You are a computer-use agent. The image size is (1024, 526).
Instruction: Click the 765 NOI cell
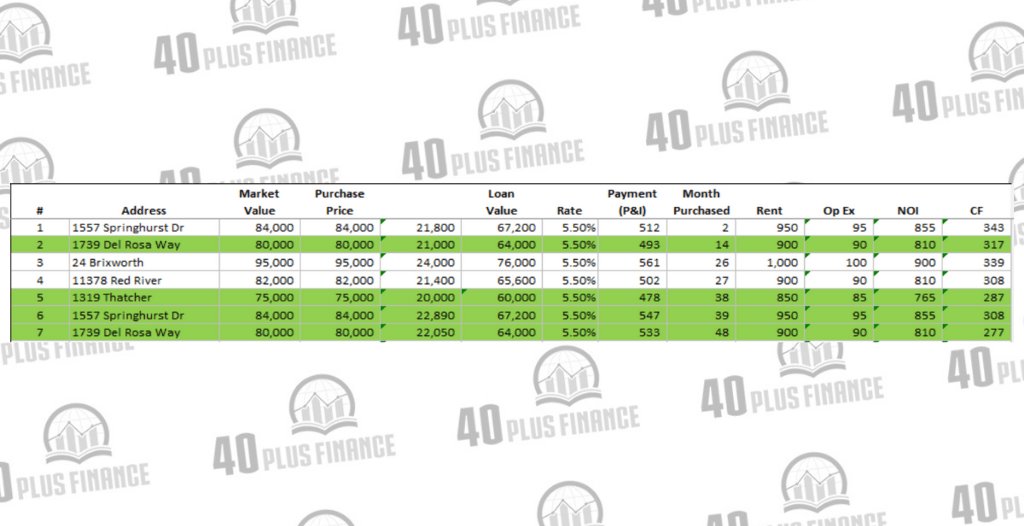[x=908, y=297]
